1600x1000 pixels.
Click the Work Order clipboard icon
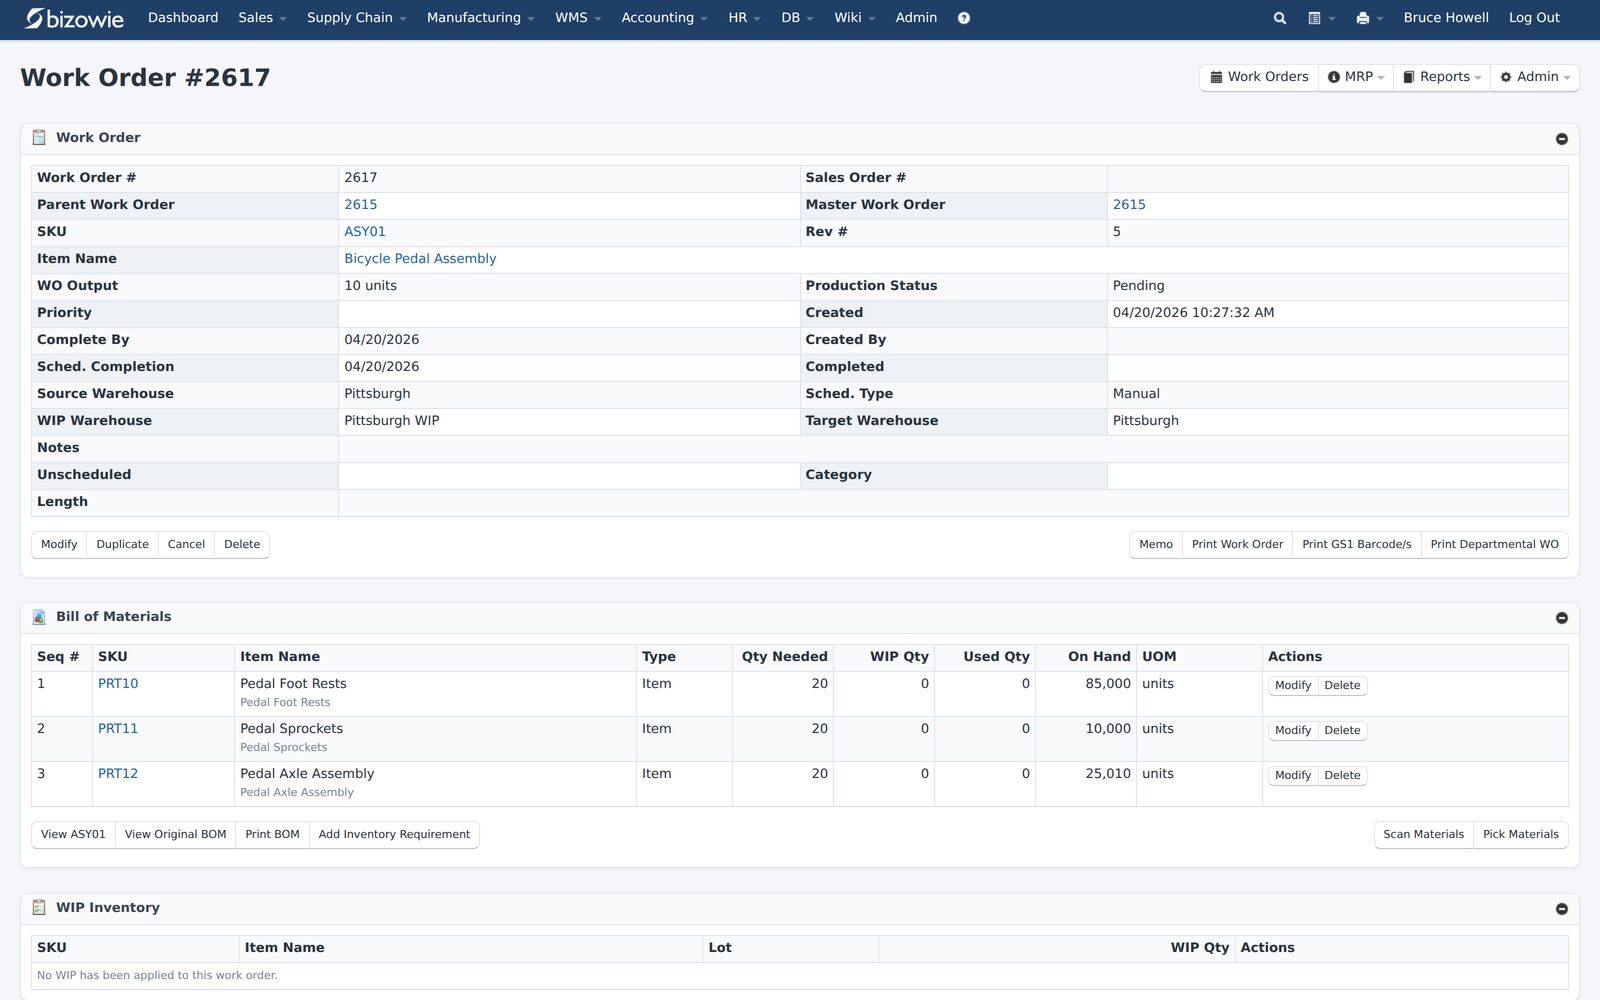click(39, 137)
